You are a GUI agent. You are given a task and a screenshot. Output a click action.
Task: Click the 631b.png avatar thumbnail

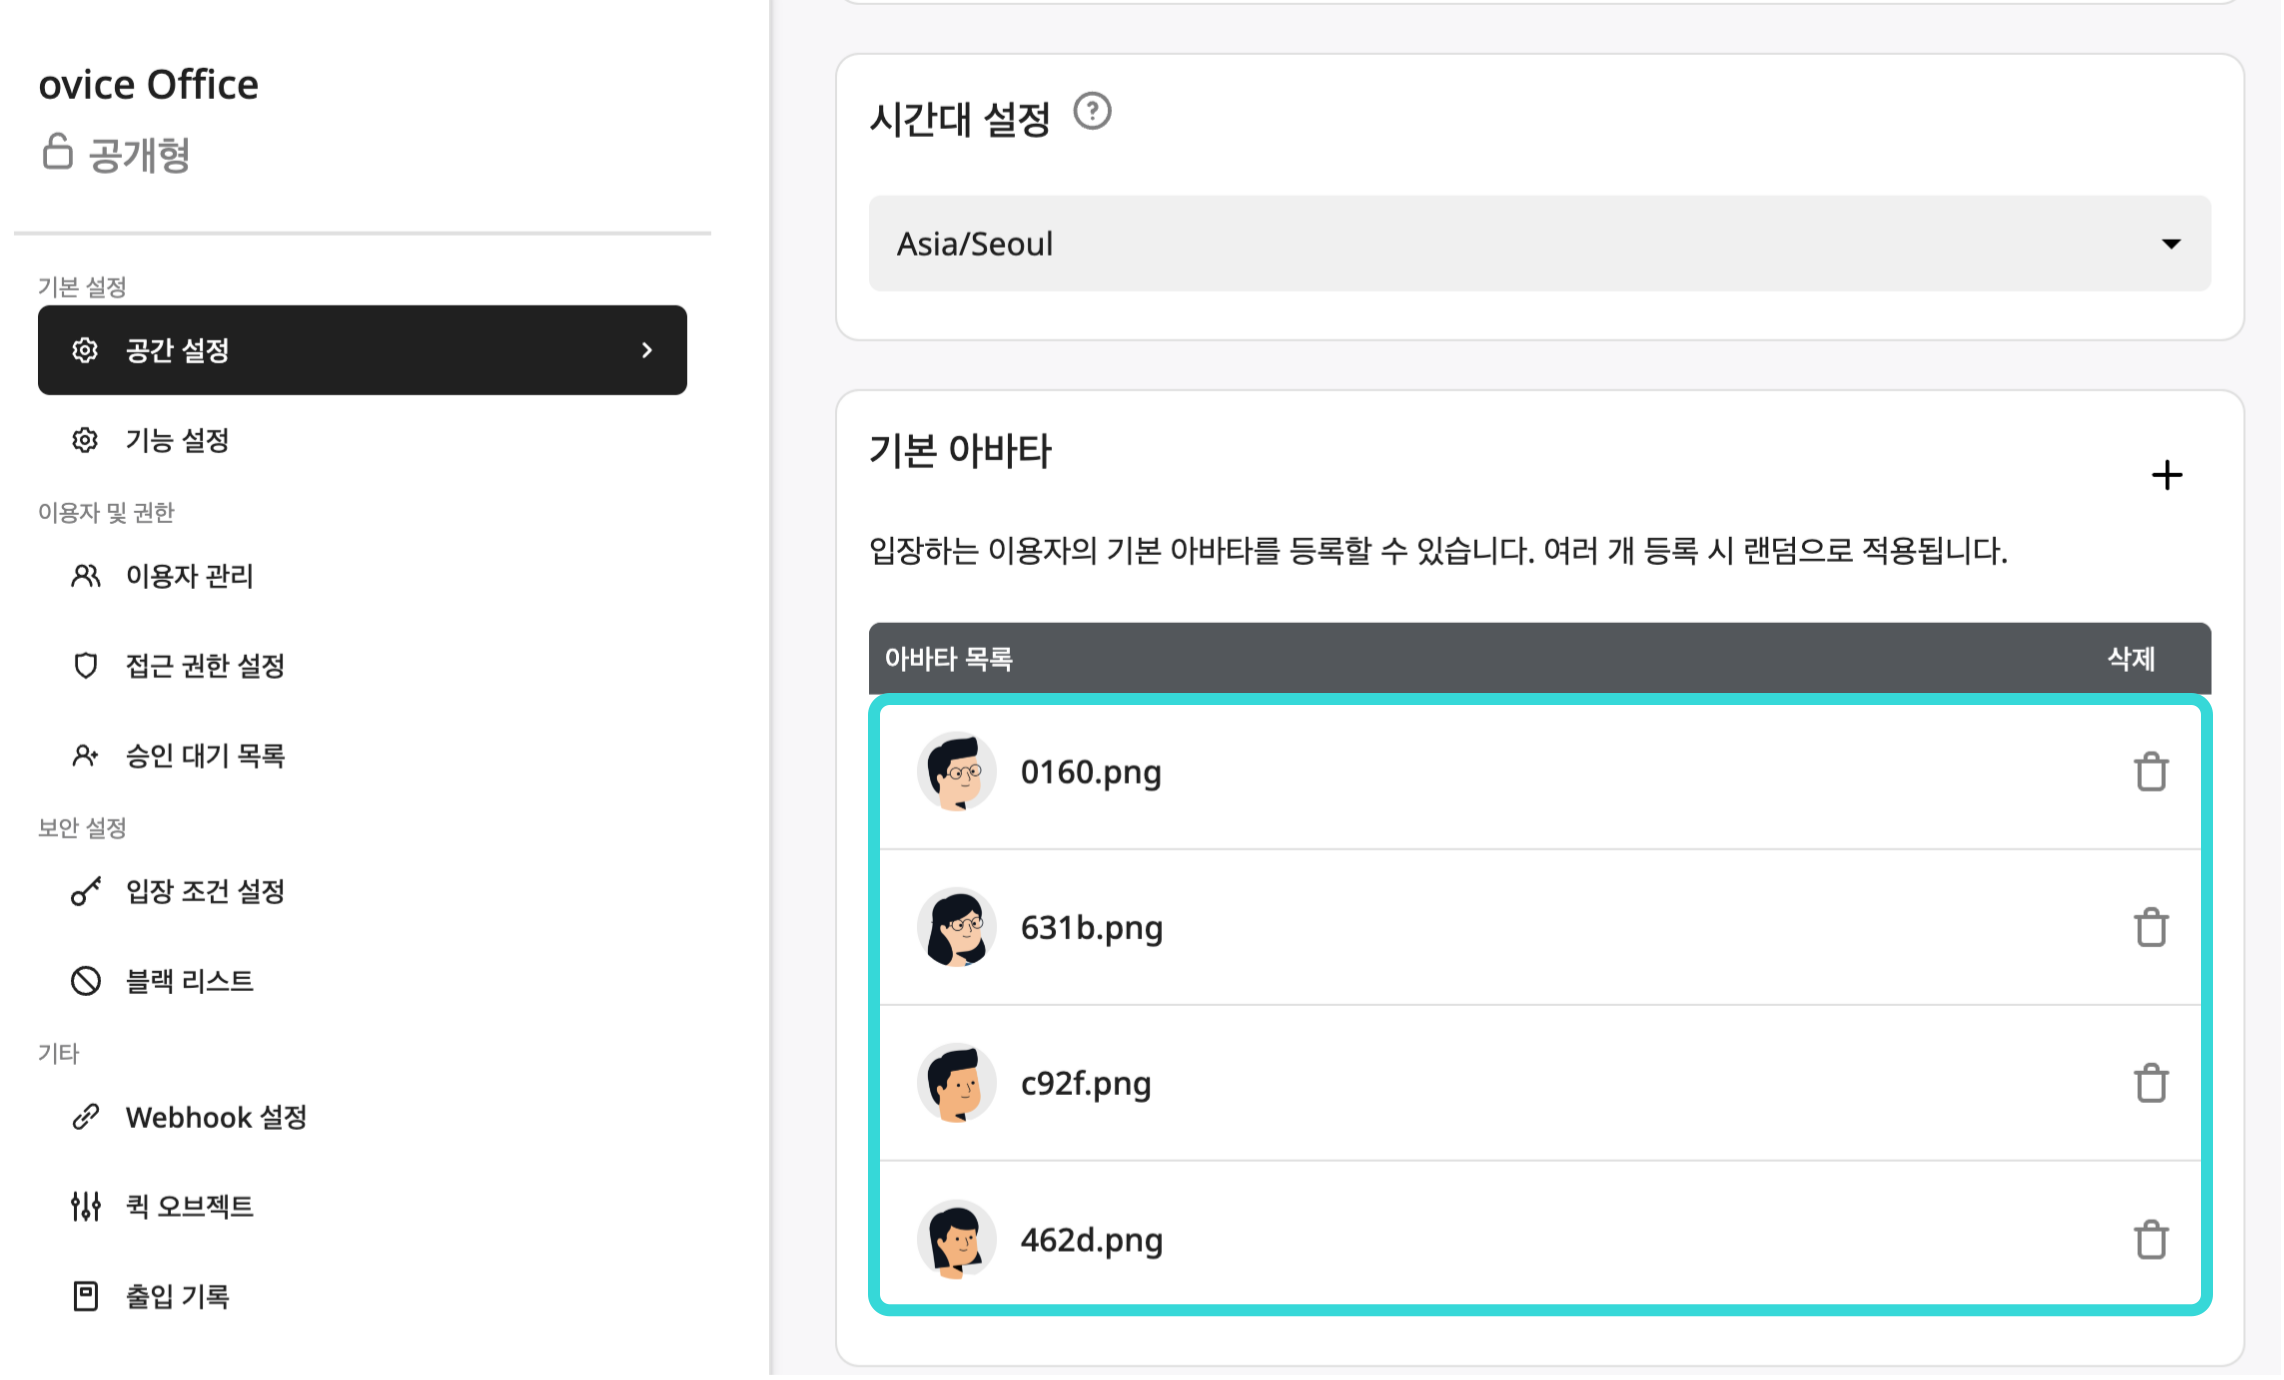(956, 927)
